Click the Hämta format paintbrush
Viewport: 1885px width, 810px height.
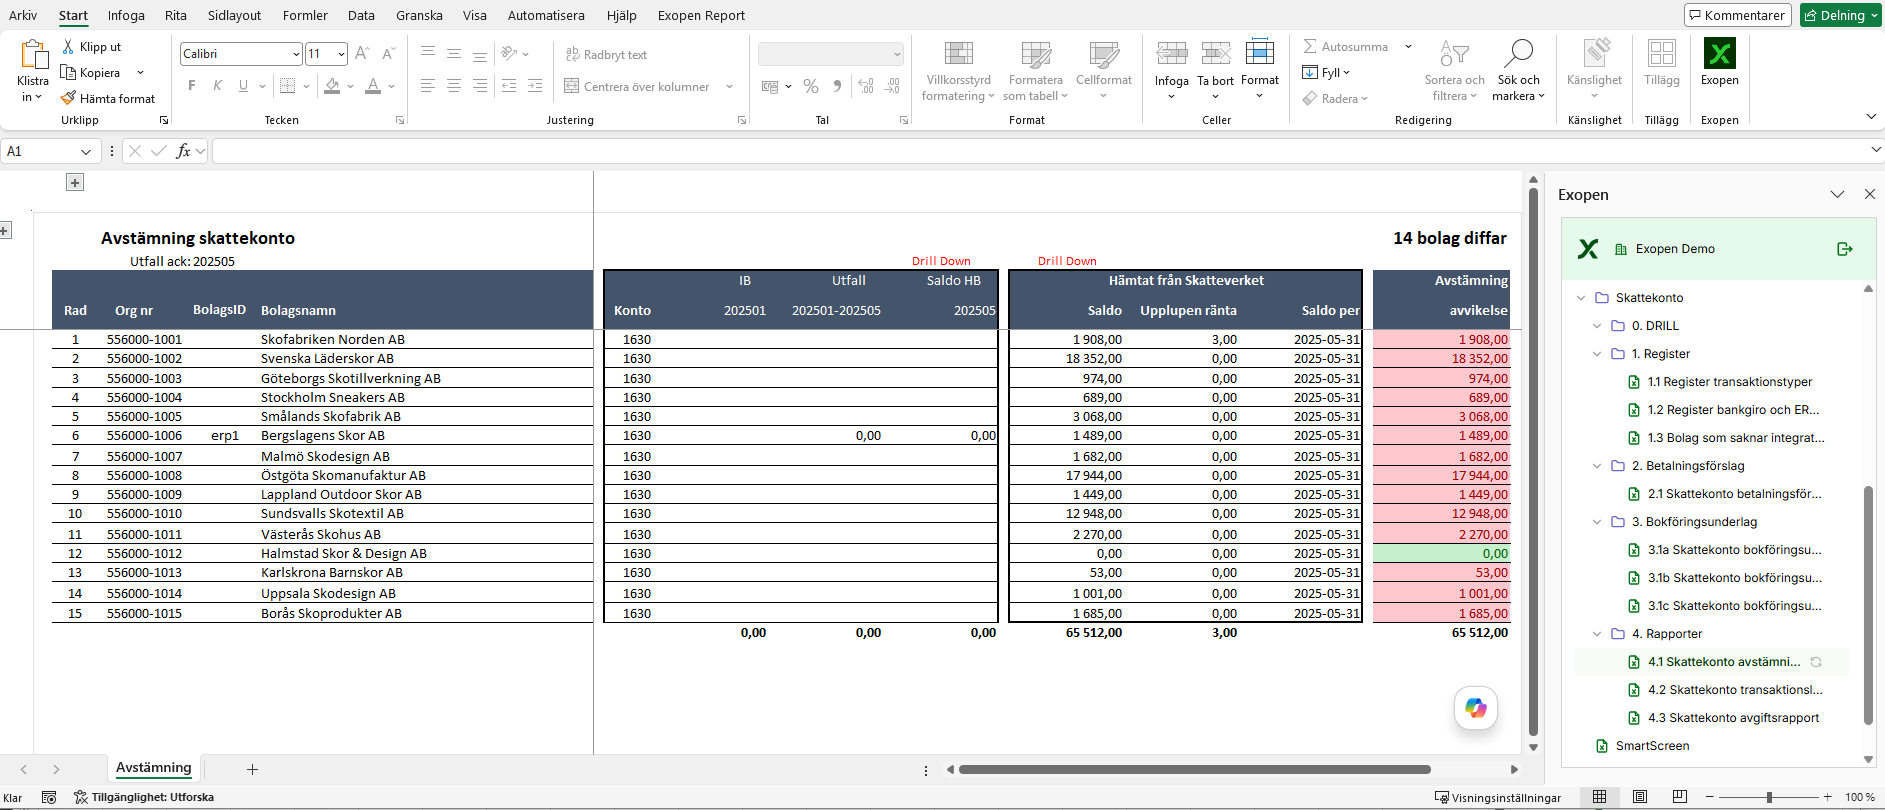pos(68,98)
